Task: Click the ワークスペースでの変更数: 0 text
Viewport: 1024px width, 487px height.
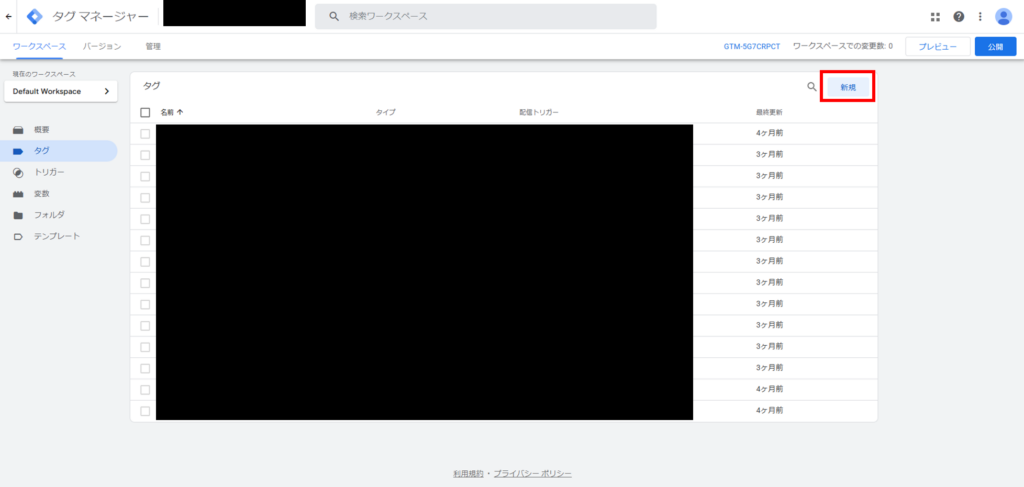Action: tap(842, 46)
